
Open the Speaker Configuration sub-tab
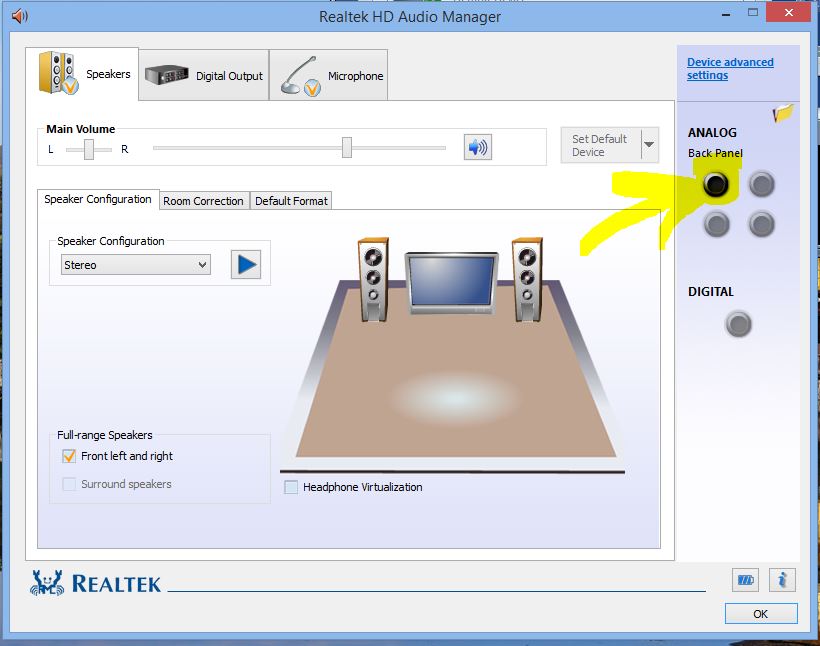click(x=98, y=199)
